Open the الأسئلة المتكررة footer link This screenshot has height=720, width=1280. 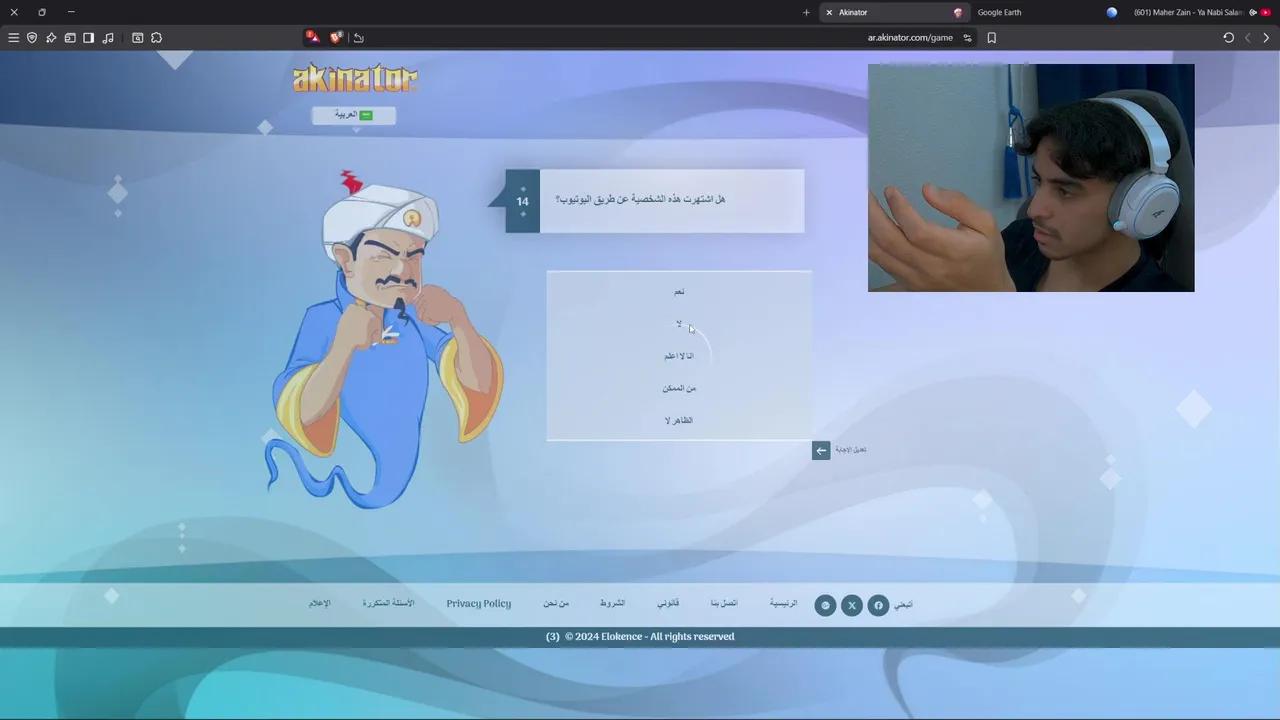(388, 603)
